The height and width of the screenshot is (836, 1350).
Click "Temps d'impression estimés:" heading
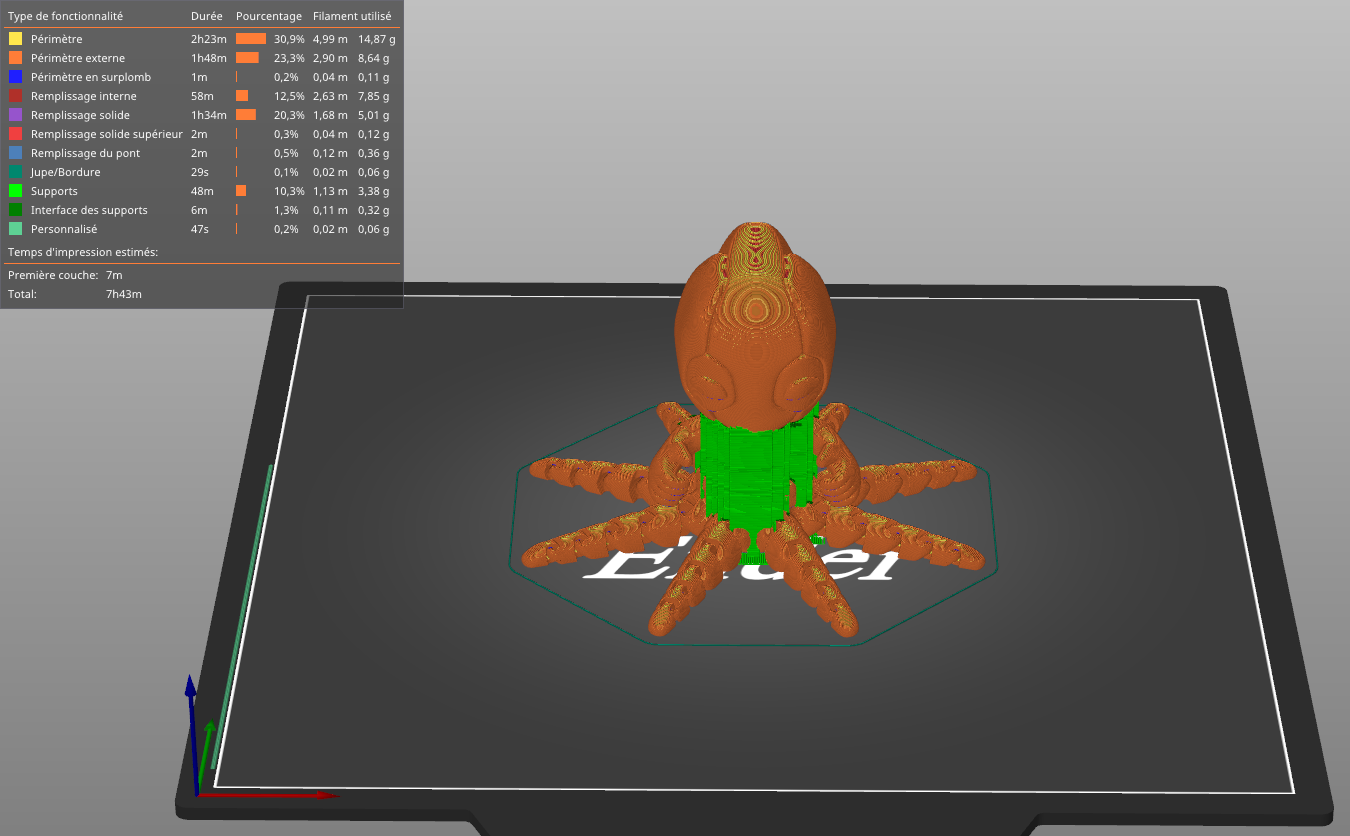click(83, 252)
